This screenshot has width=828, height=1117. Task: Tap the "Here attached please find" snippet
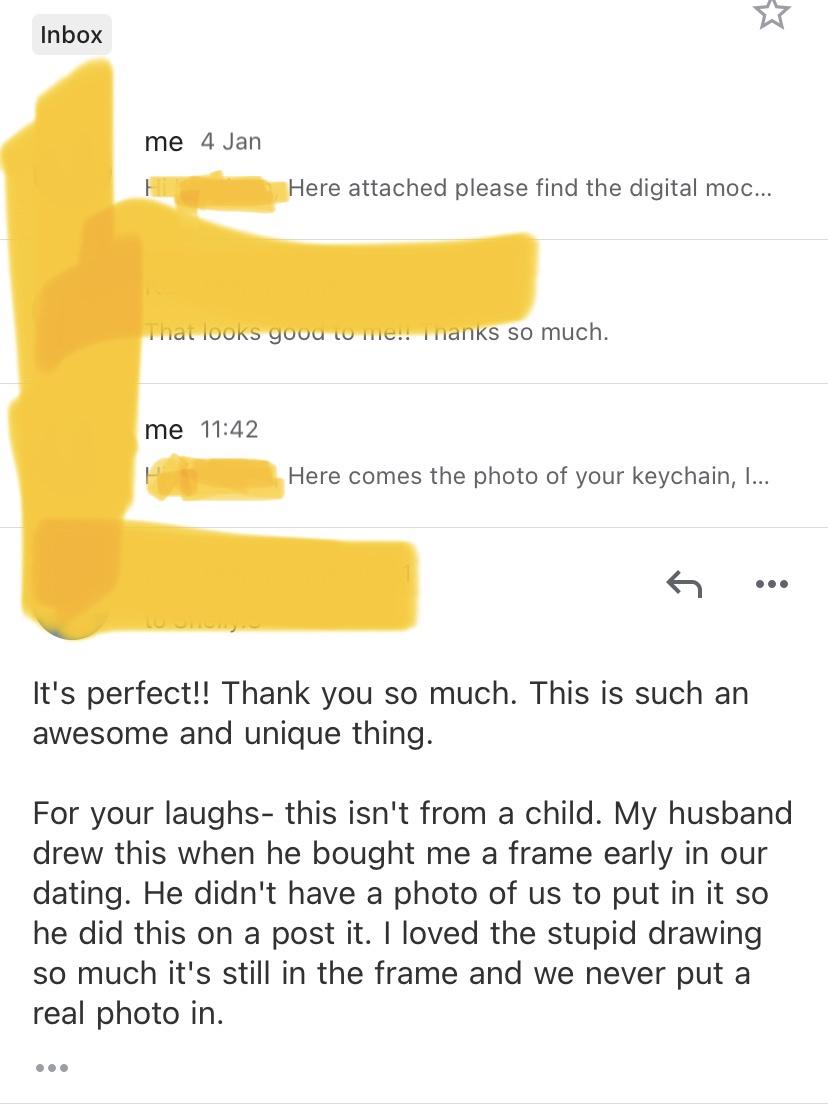coord(529,188)
